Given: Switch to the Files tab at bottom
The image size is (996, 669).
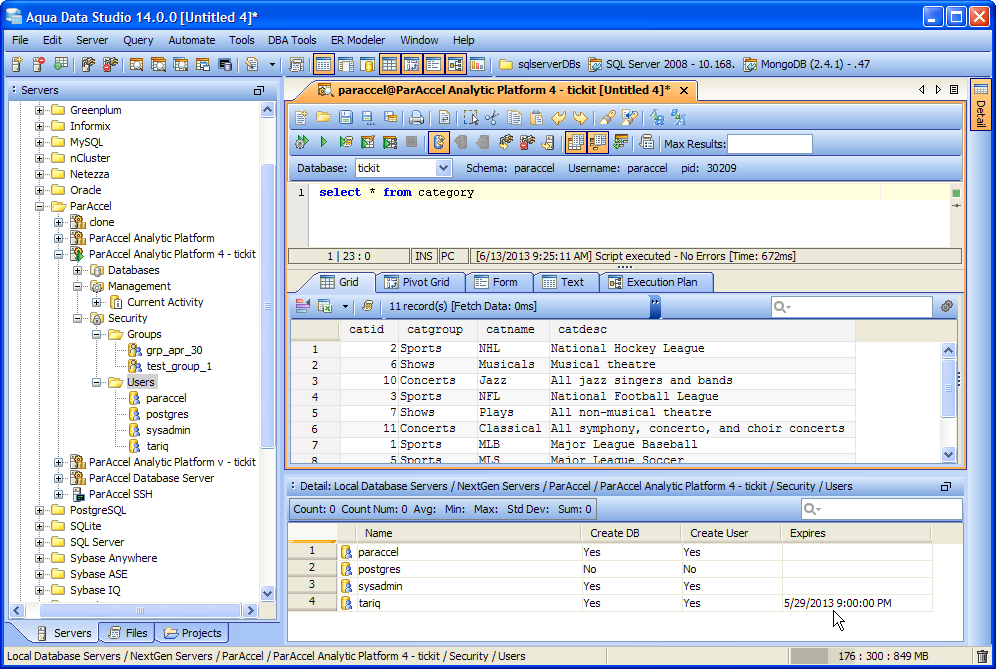Looking at the screenshot, I should (129, 633).
